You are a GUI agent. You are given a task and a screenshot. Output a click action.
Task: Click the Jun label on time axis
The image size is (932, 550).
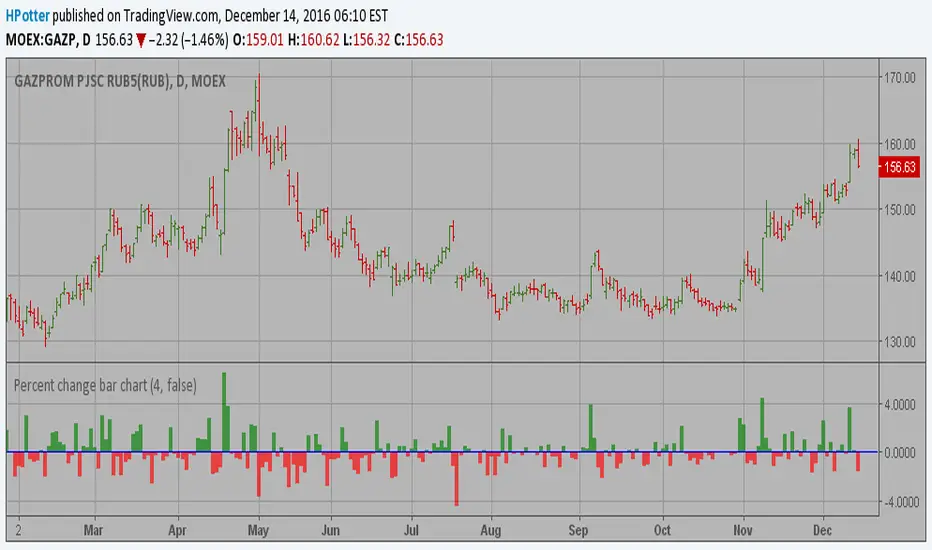[x=330, y=530]
